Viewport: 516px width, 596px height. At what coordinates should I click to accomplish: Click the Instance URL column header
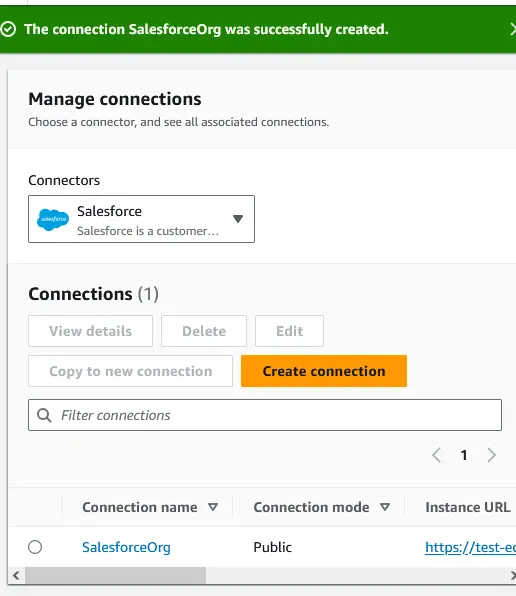click(468, 507)
